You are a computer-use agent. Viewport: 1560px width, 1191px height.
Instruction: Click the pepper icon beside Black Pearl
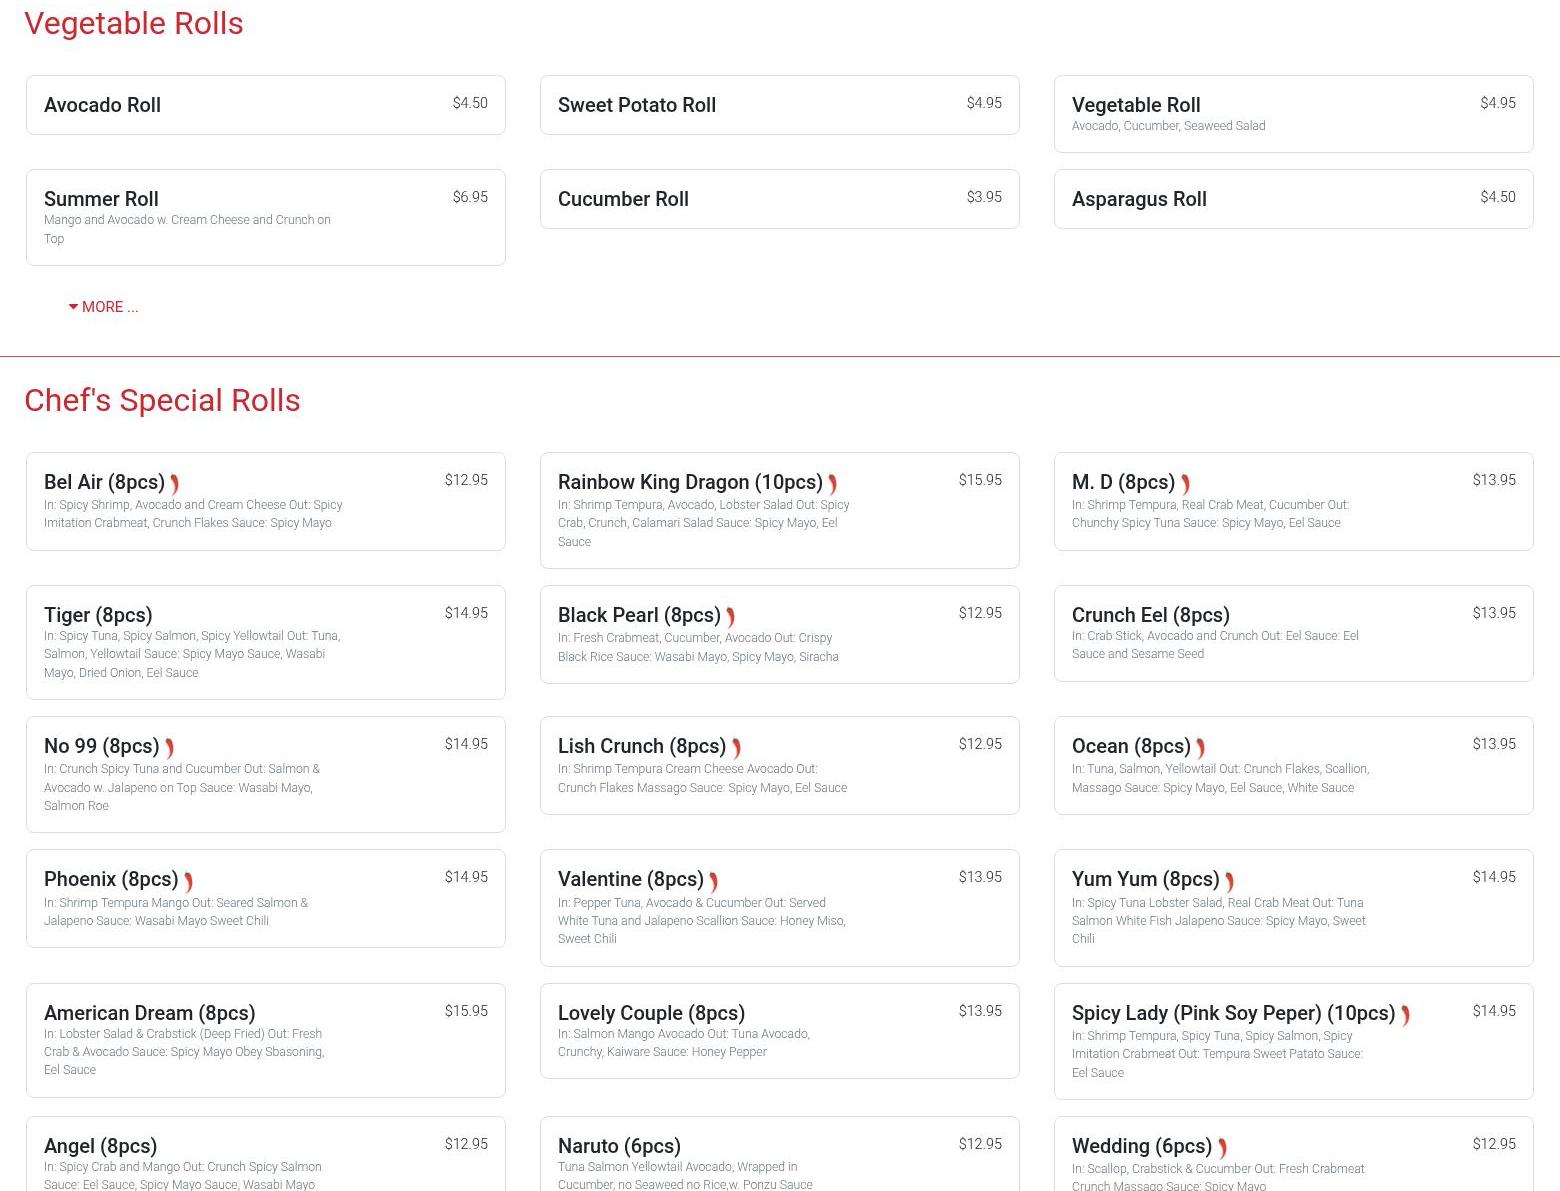pyautogui.click(x=730, y=618)
